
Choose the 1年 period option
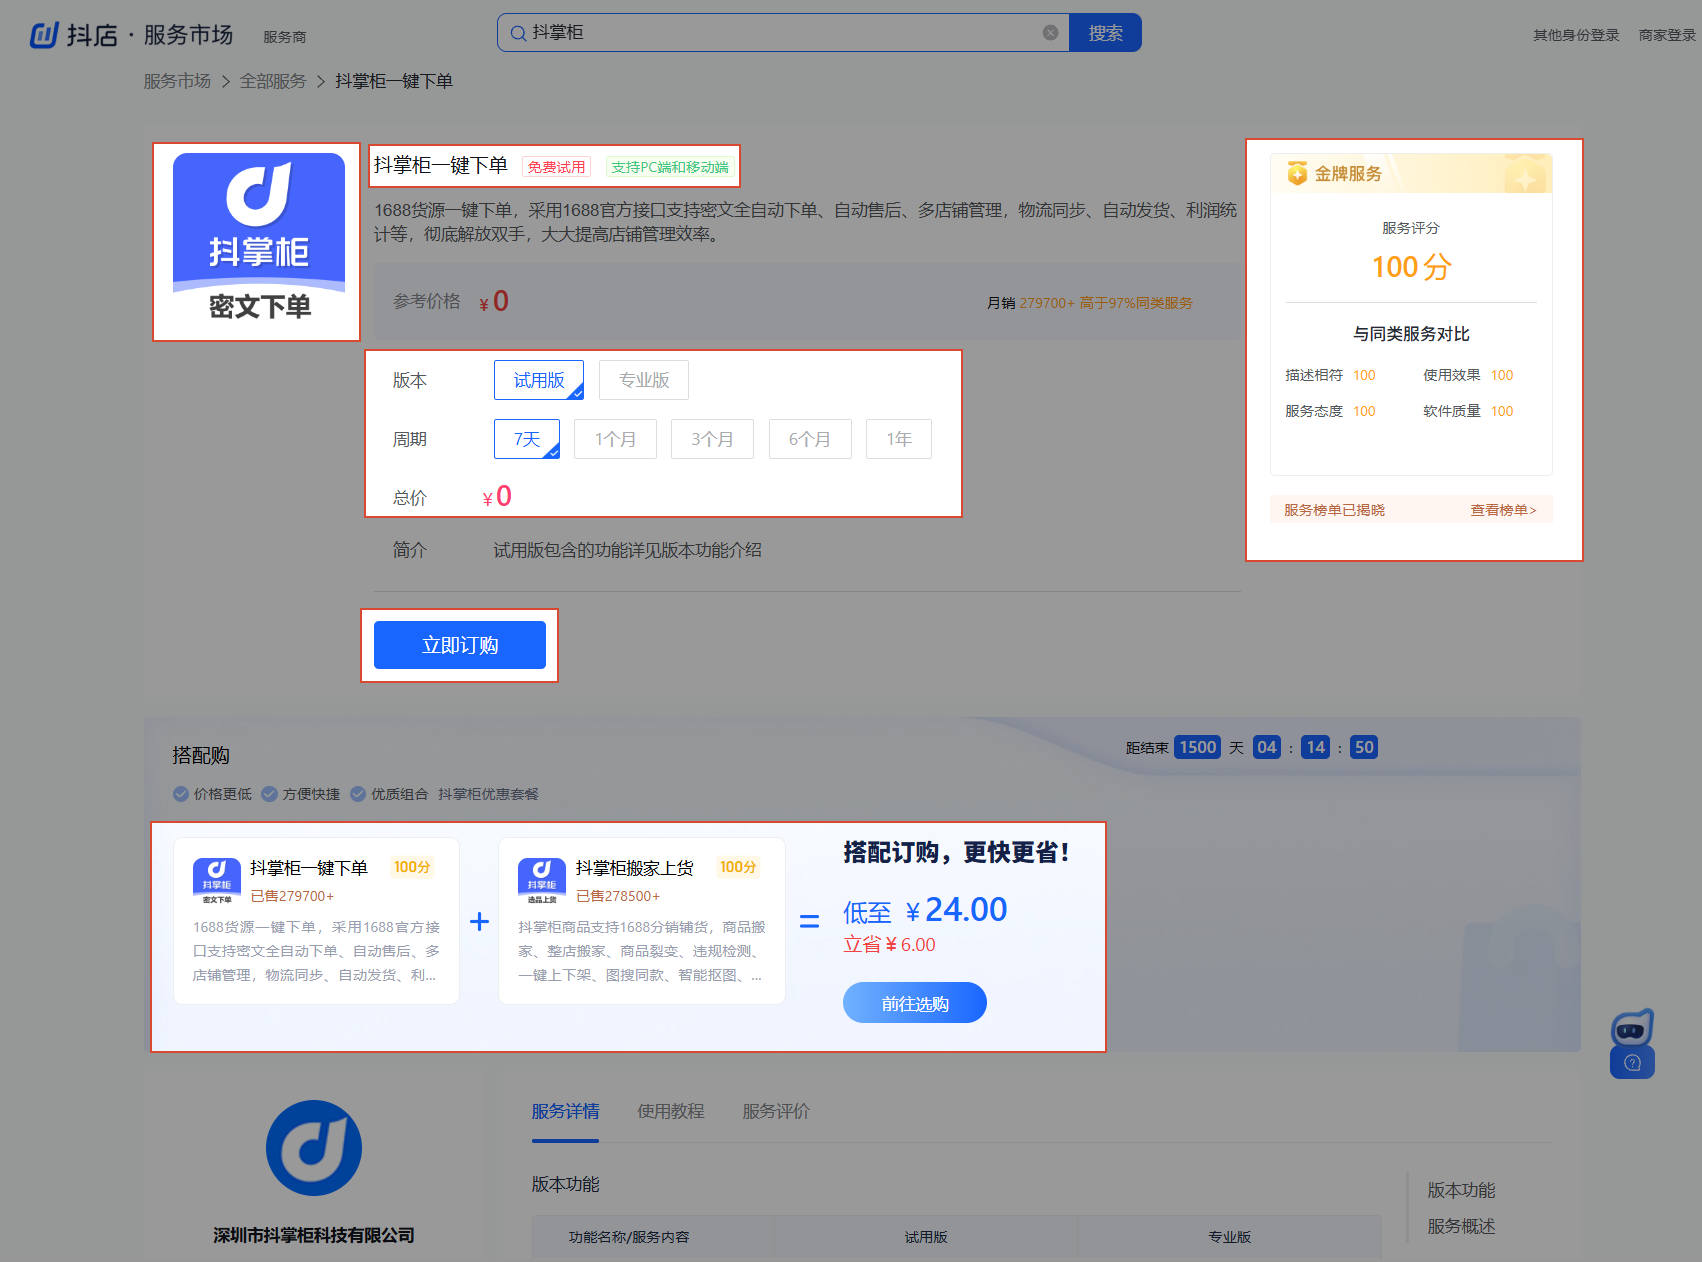(x=899, y=439)
